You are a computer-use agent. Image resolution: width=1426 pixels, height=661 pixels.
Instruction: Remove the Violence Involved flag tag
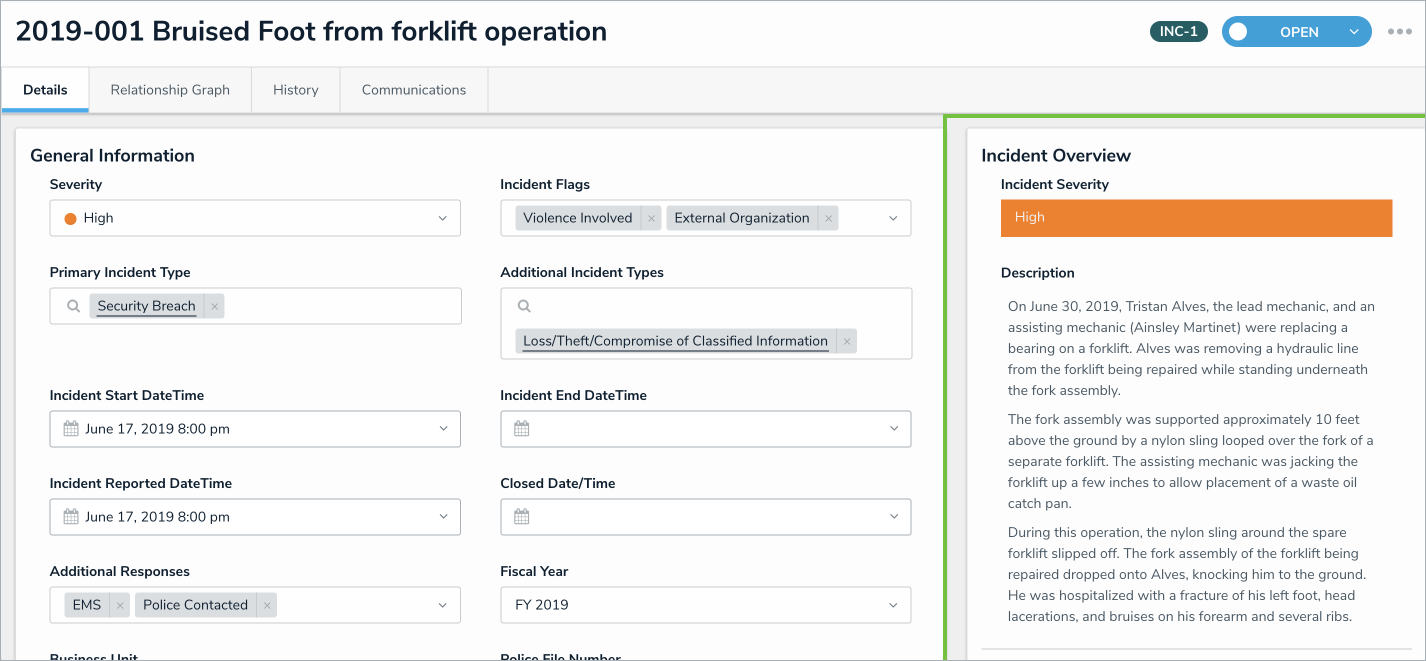click(x=651, y=218)
